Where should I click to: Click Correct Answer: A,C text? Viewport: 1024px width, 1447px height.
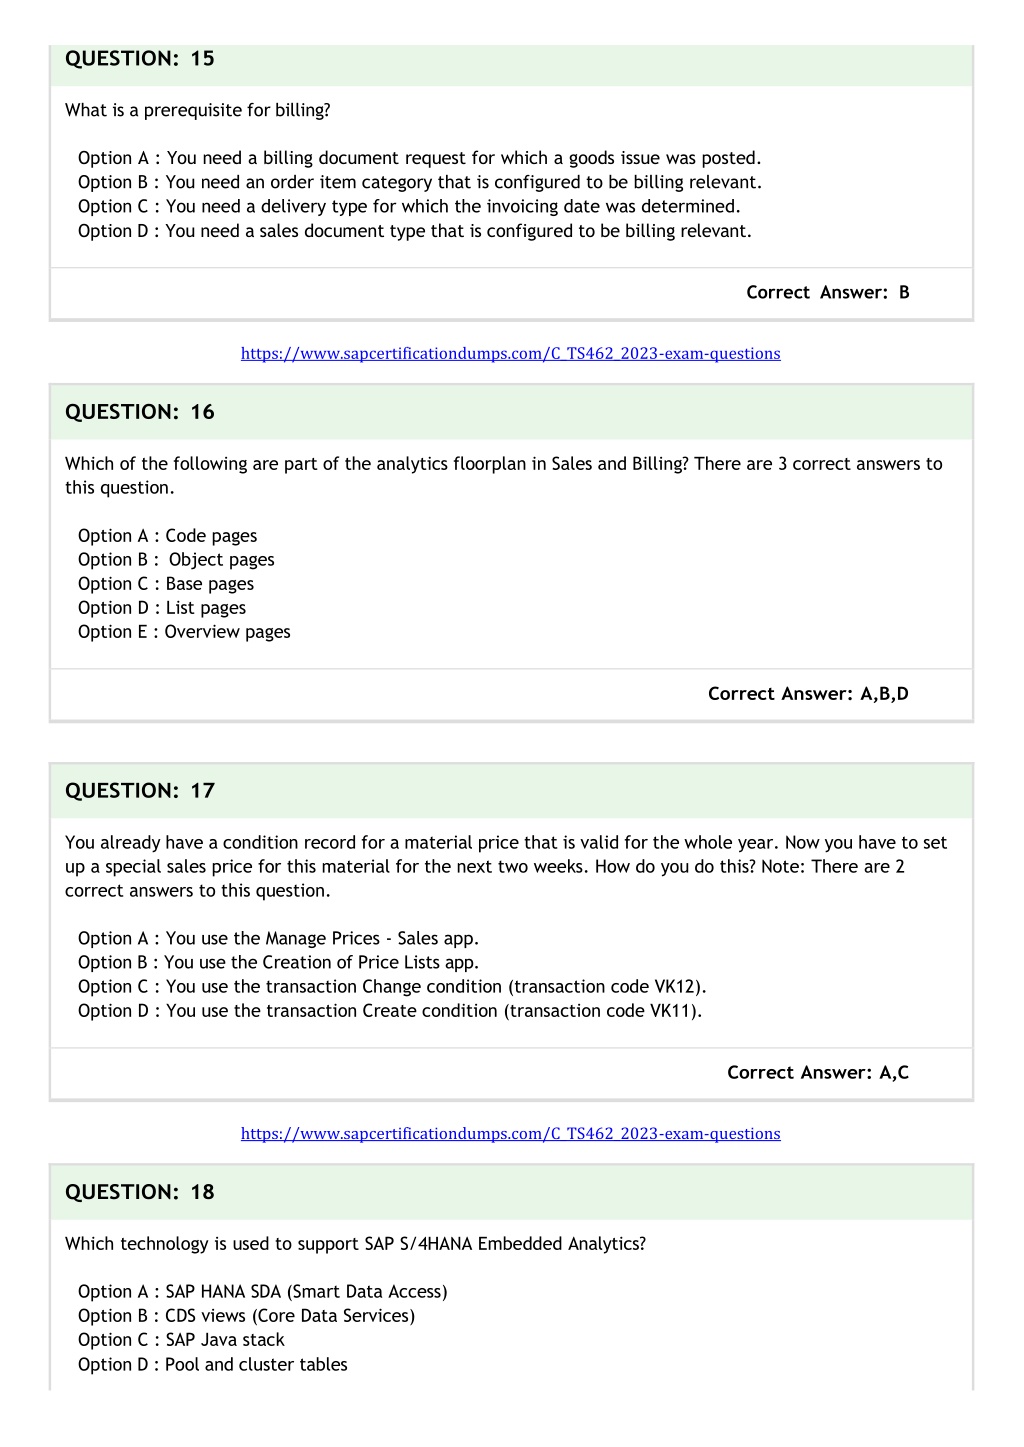pyautogui.click(x=818, y=1072)
